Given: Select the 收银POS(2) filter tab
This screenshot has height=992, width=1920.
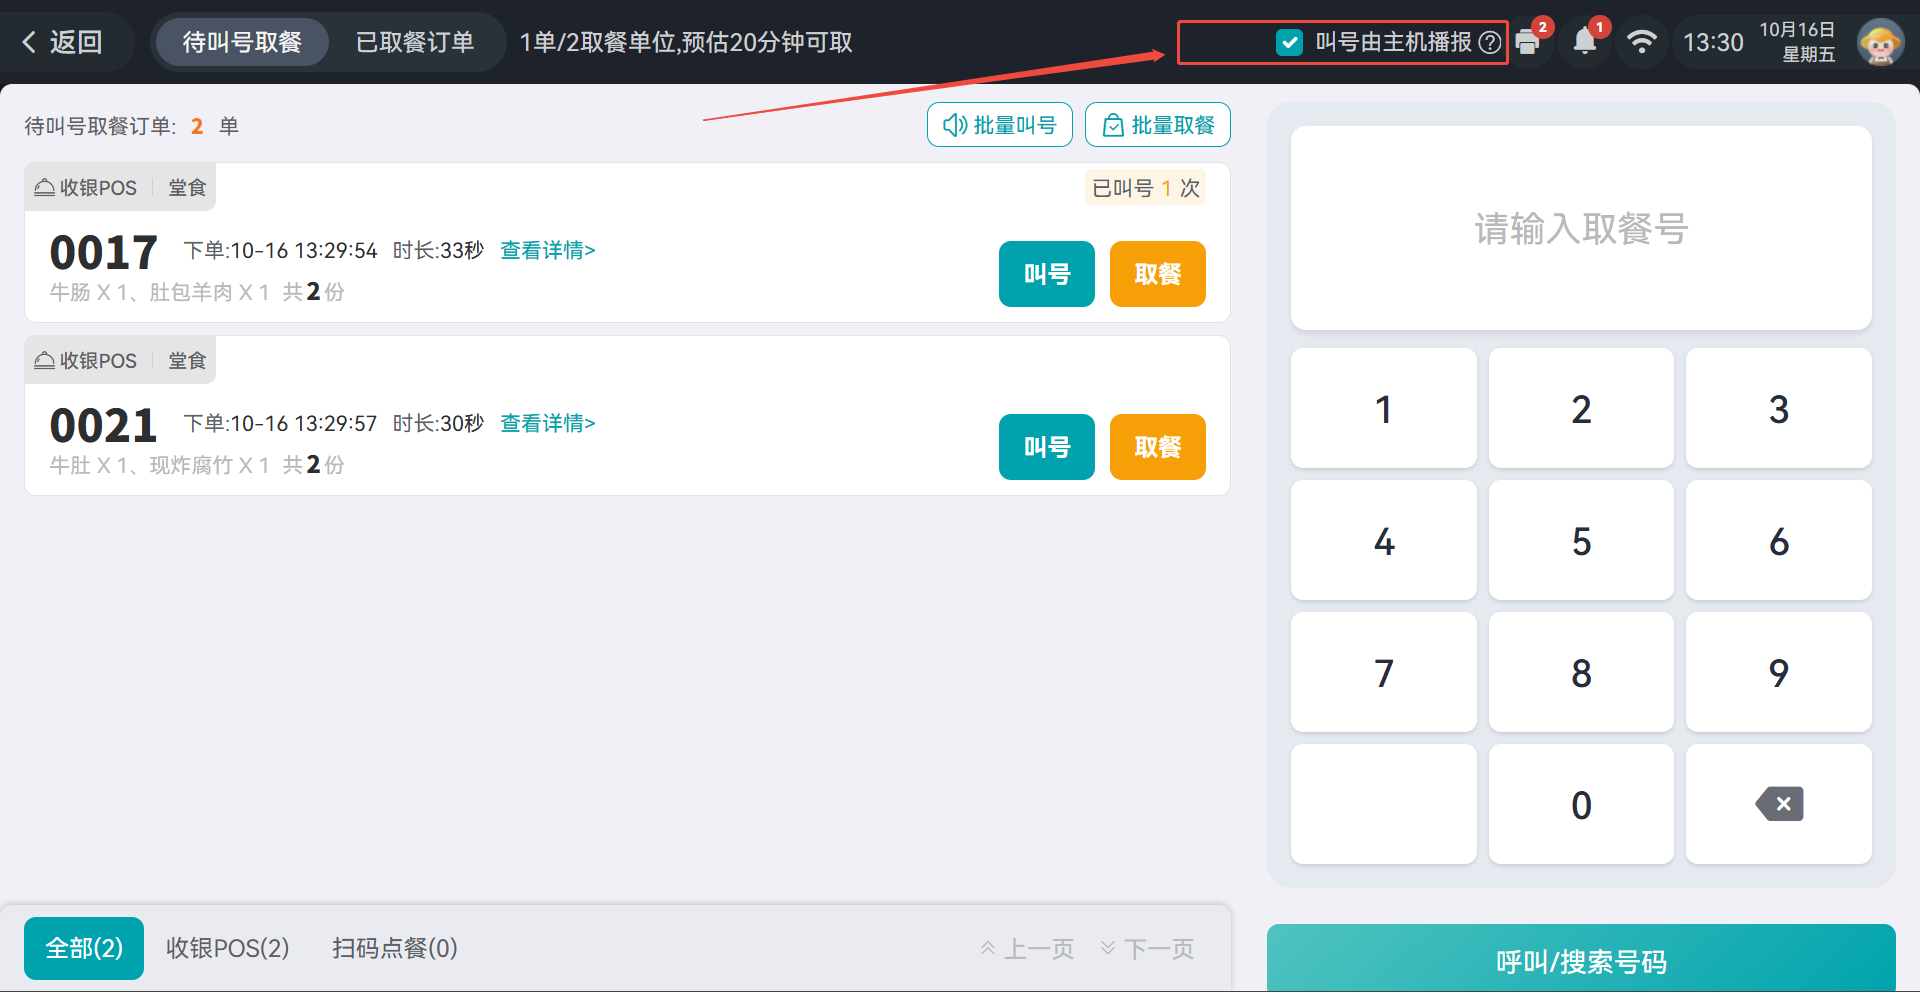Looking at the screenshot, I should [x=228, y=948].
